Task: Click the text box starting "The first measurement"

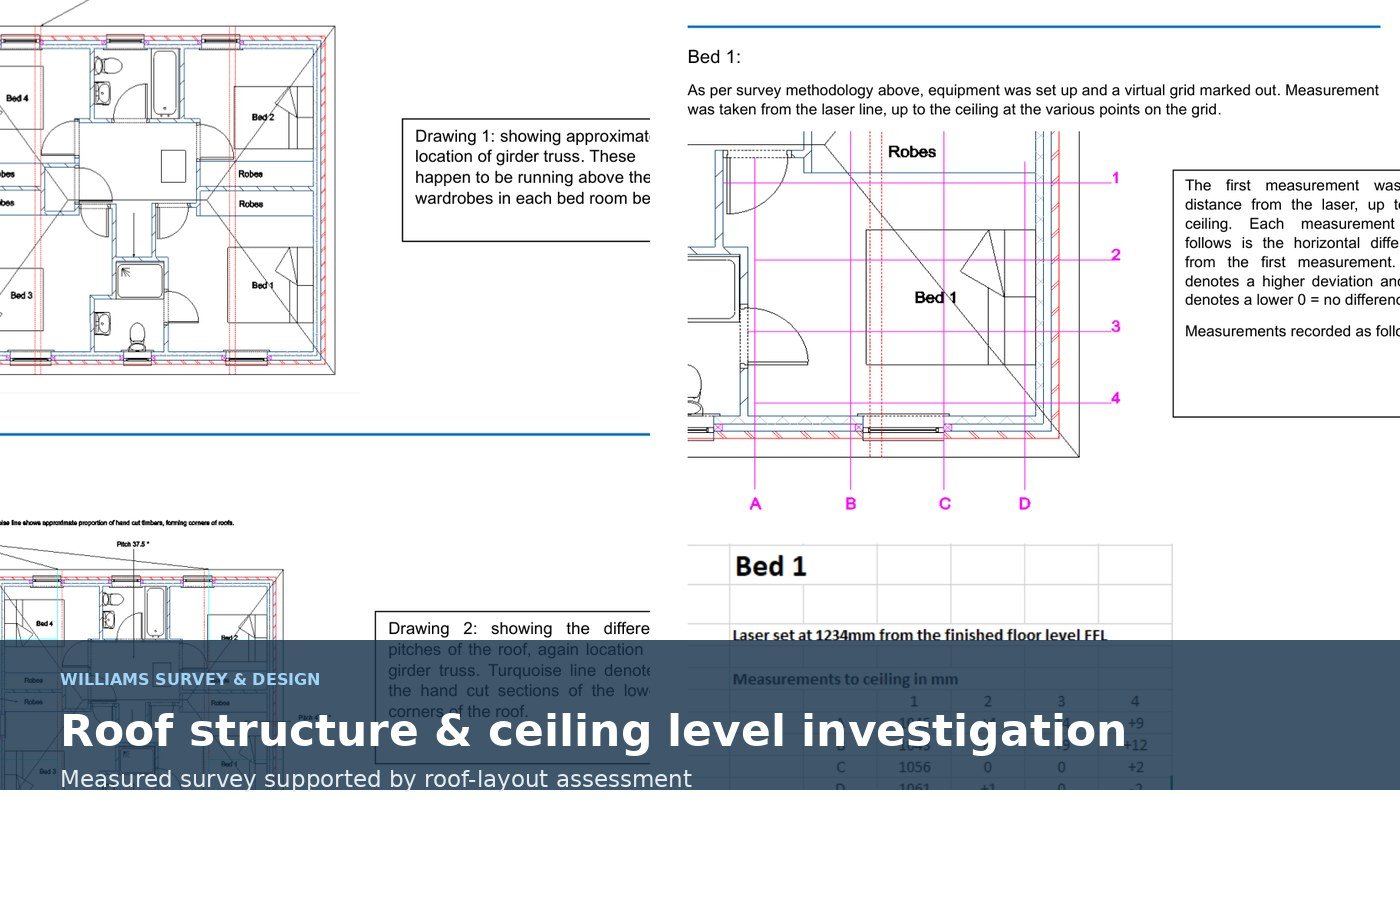Action: pyautogui.click(x=1286, y=293)
